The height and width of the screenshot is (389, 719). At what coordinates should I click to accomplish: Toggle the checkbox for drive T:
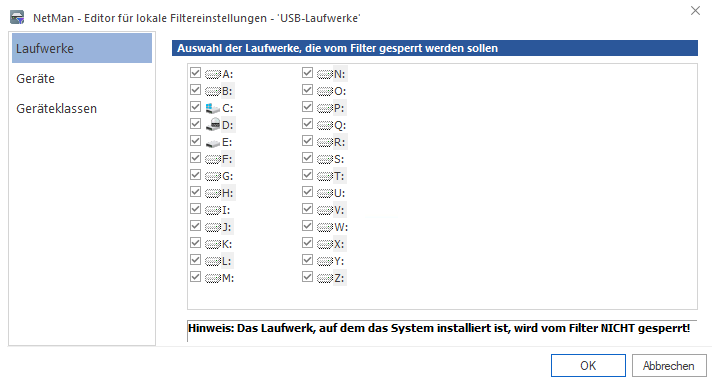[x=307, y=175]
